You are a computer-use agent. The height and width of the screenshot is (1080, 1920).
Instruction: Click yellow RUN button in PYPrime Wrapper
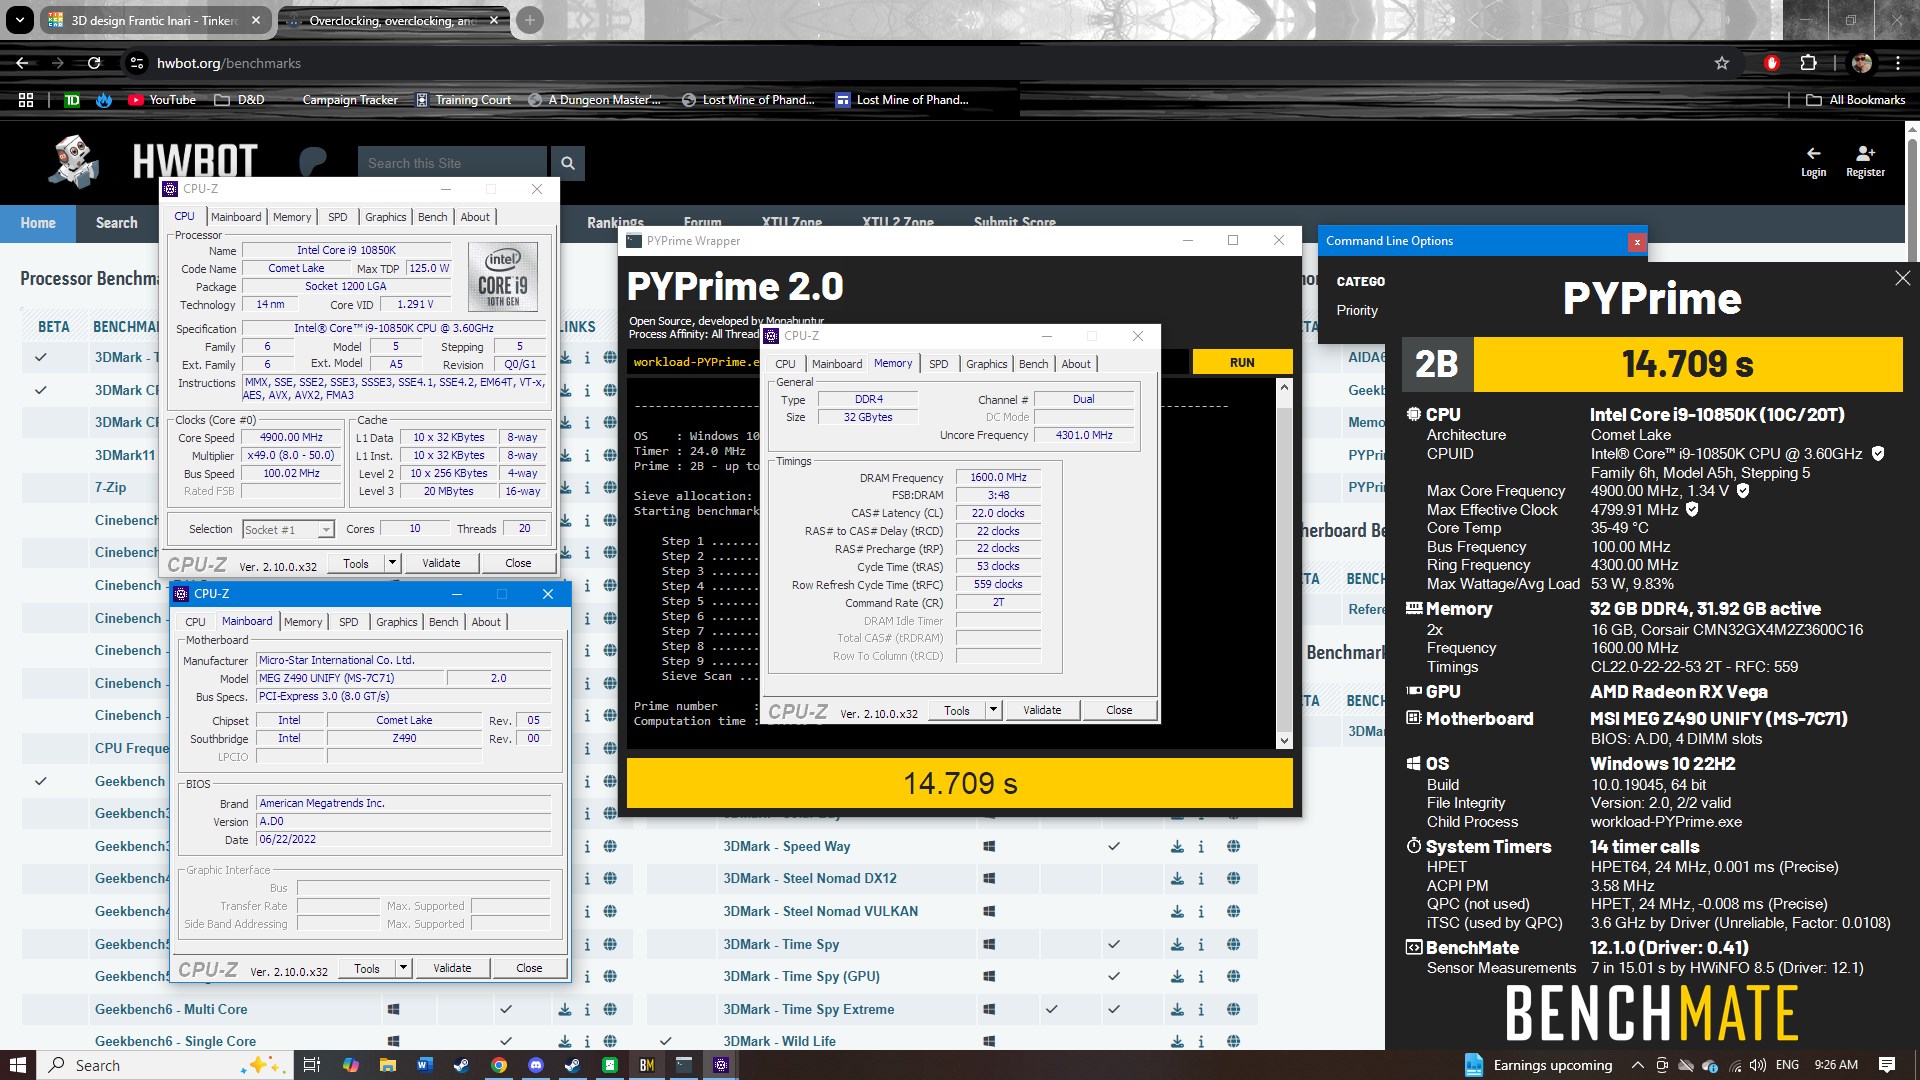click(1242, 362)
